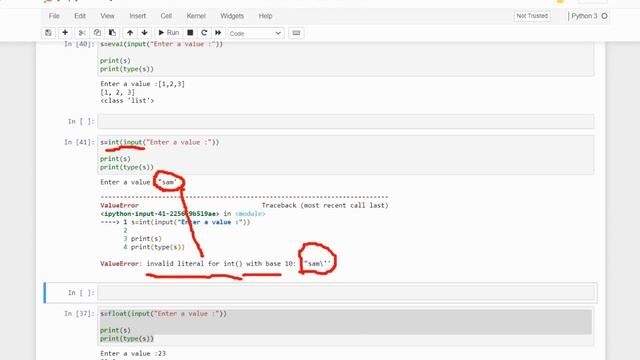Image resolution: width=640 pixels, height=360 pixels.
Task: Click the s=eval(input(...)) code in cell 40
Action: 162,44
